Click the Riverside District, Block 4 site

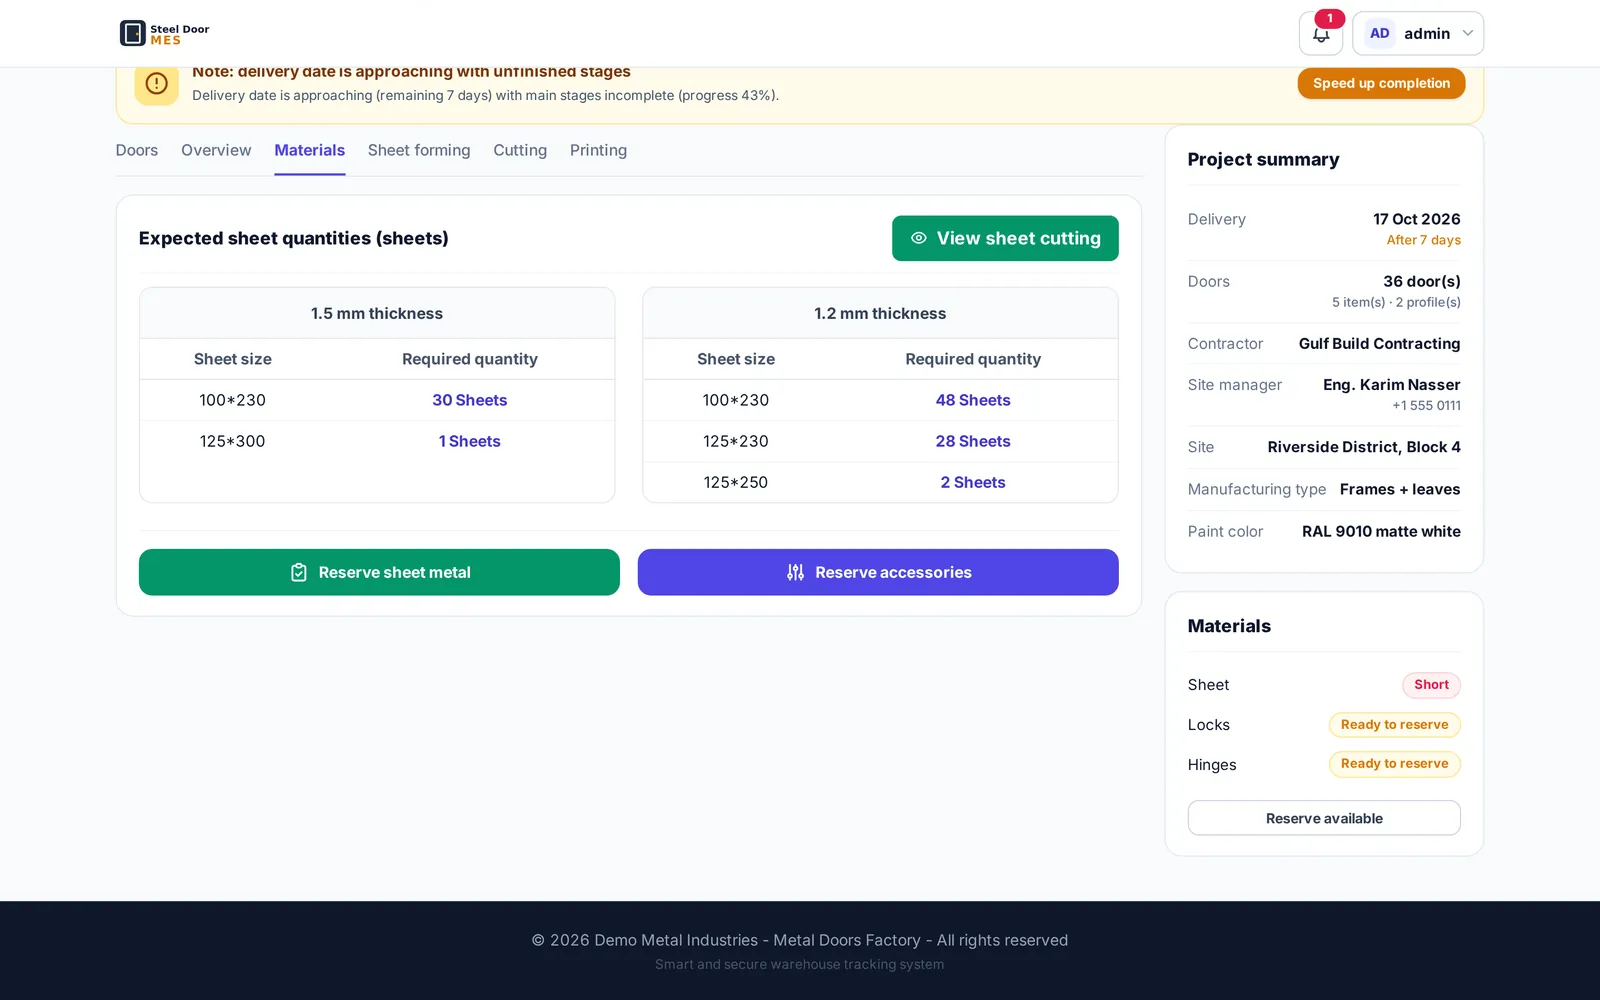(x=1364, y=447)
